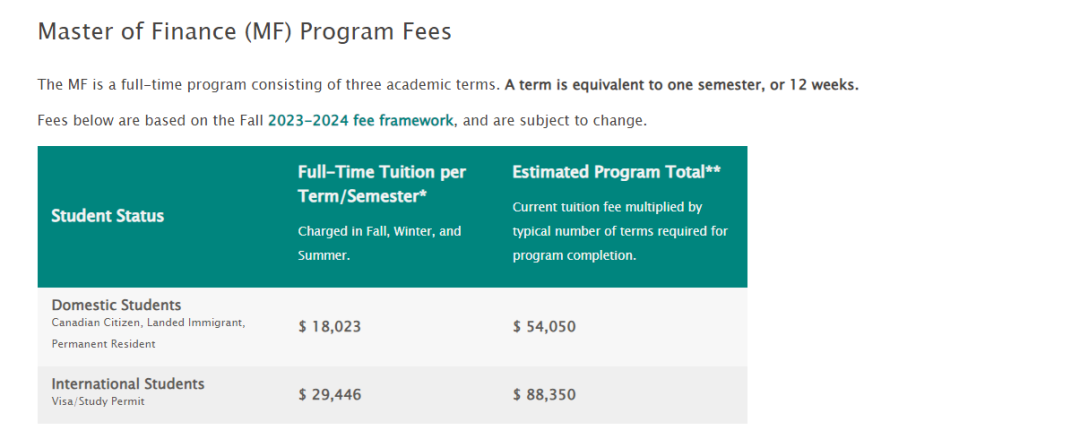Click the Master of Finance Program Fees heading
This screenshot has height=439, width=1080.
245,32
